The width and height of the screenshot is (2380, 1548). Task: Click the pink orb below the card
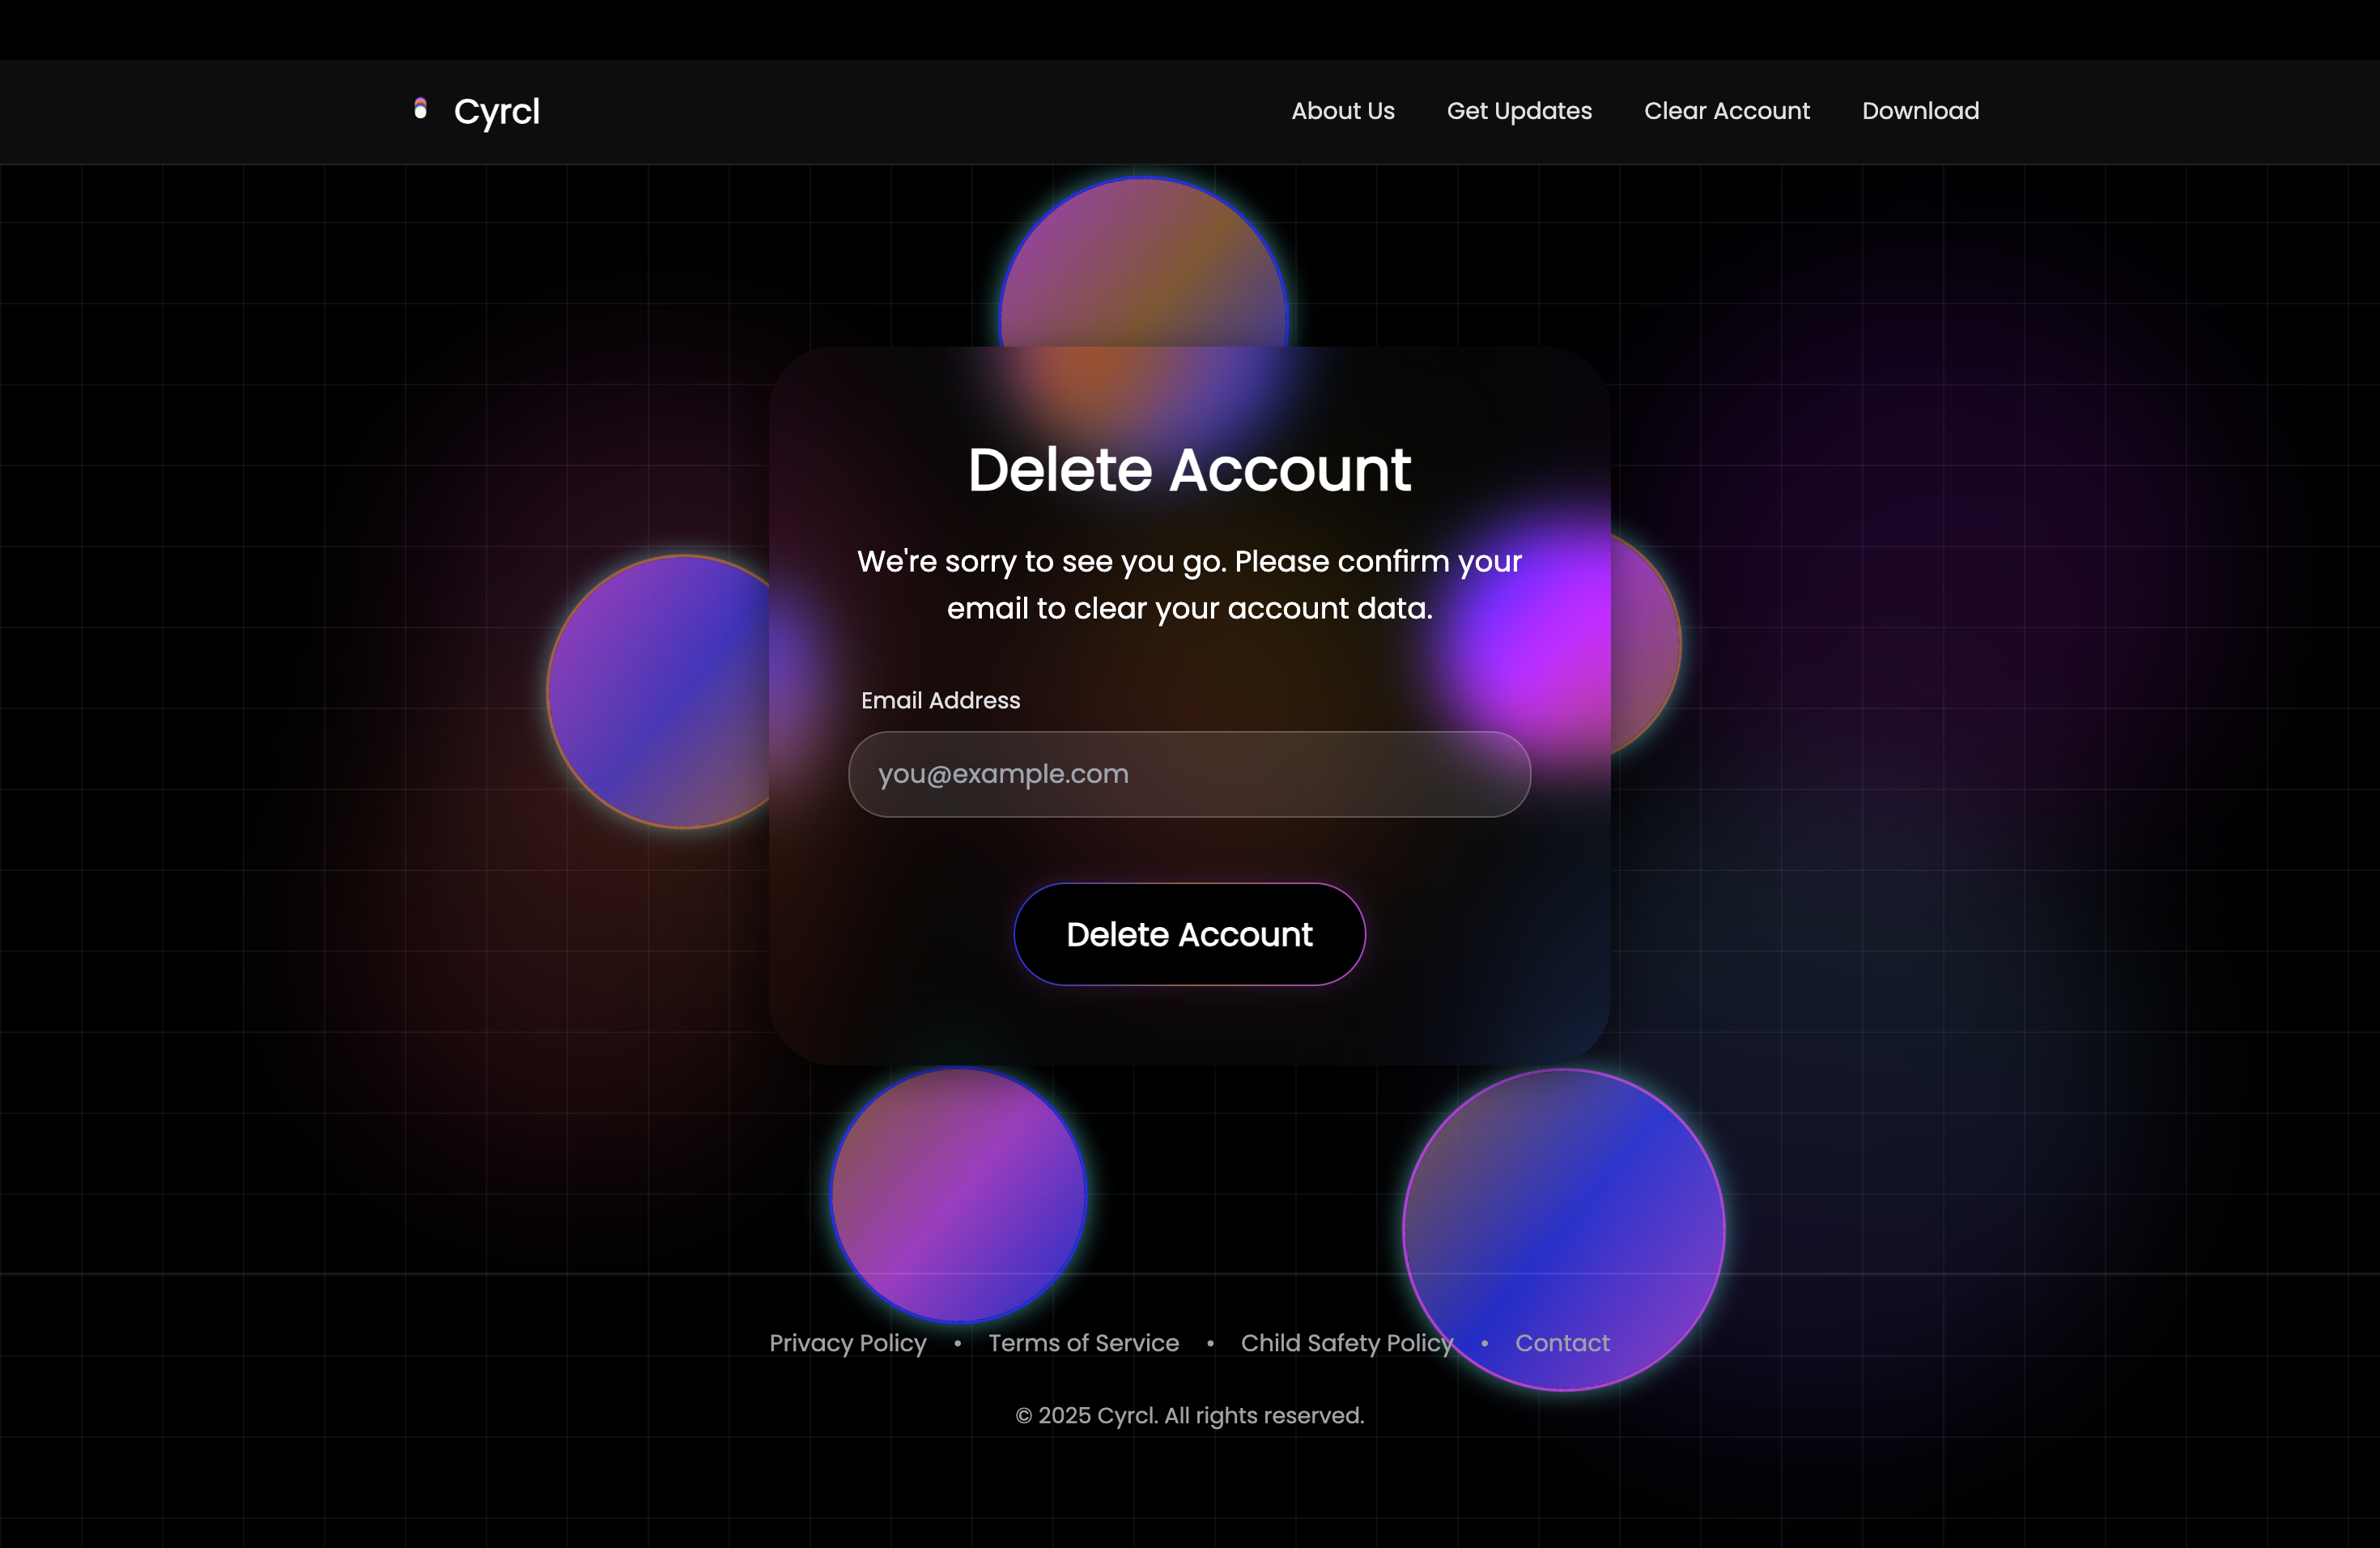pyautogui.click(x=958, y=1195)
